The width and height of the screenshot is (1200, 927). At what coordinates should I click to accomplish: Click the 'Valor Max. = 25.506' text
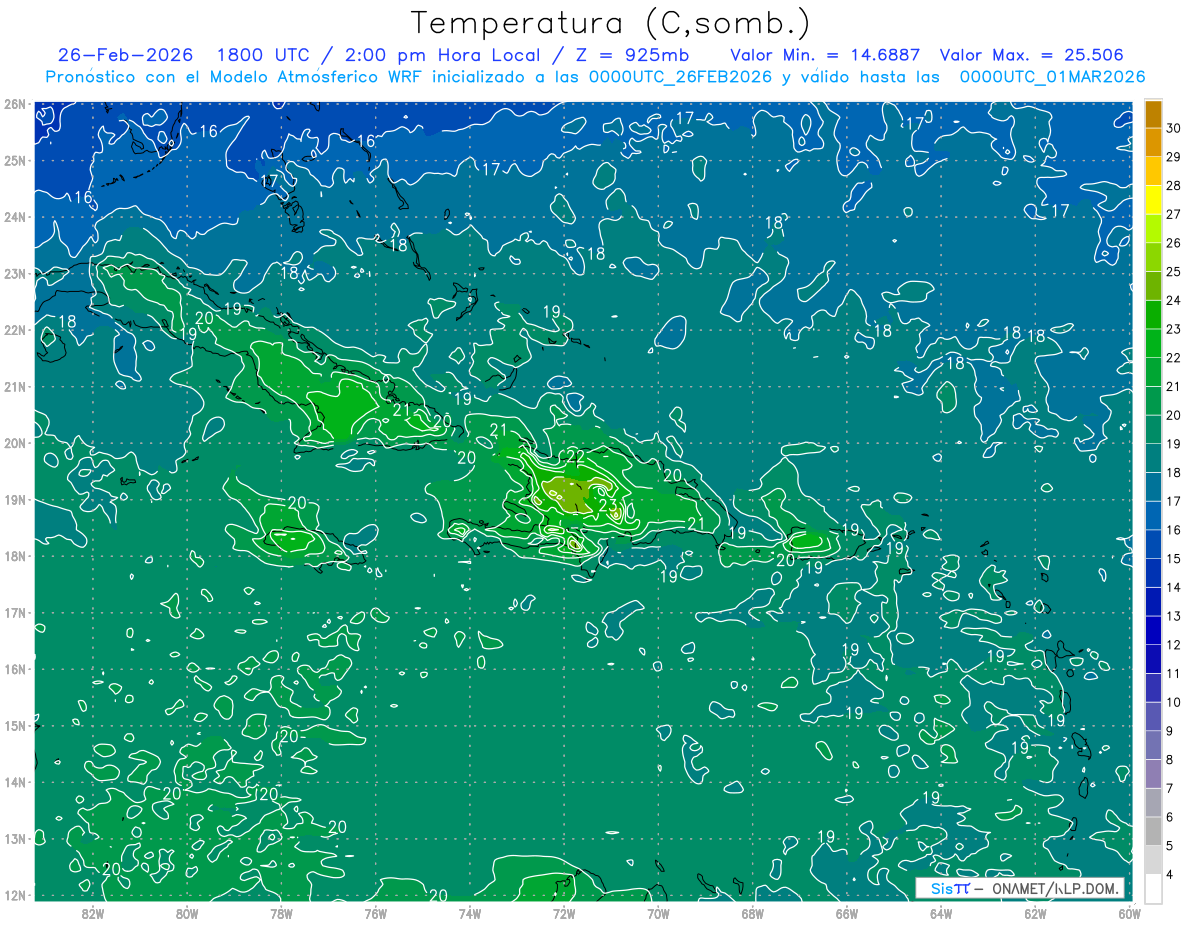[1031, 55]
